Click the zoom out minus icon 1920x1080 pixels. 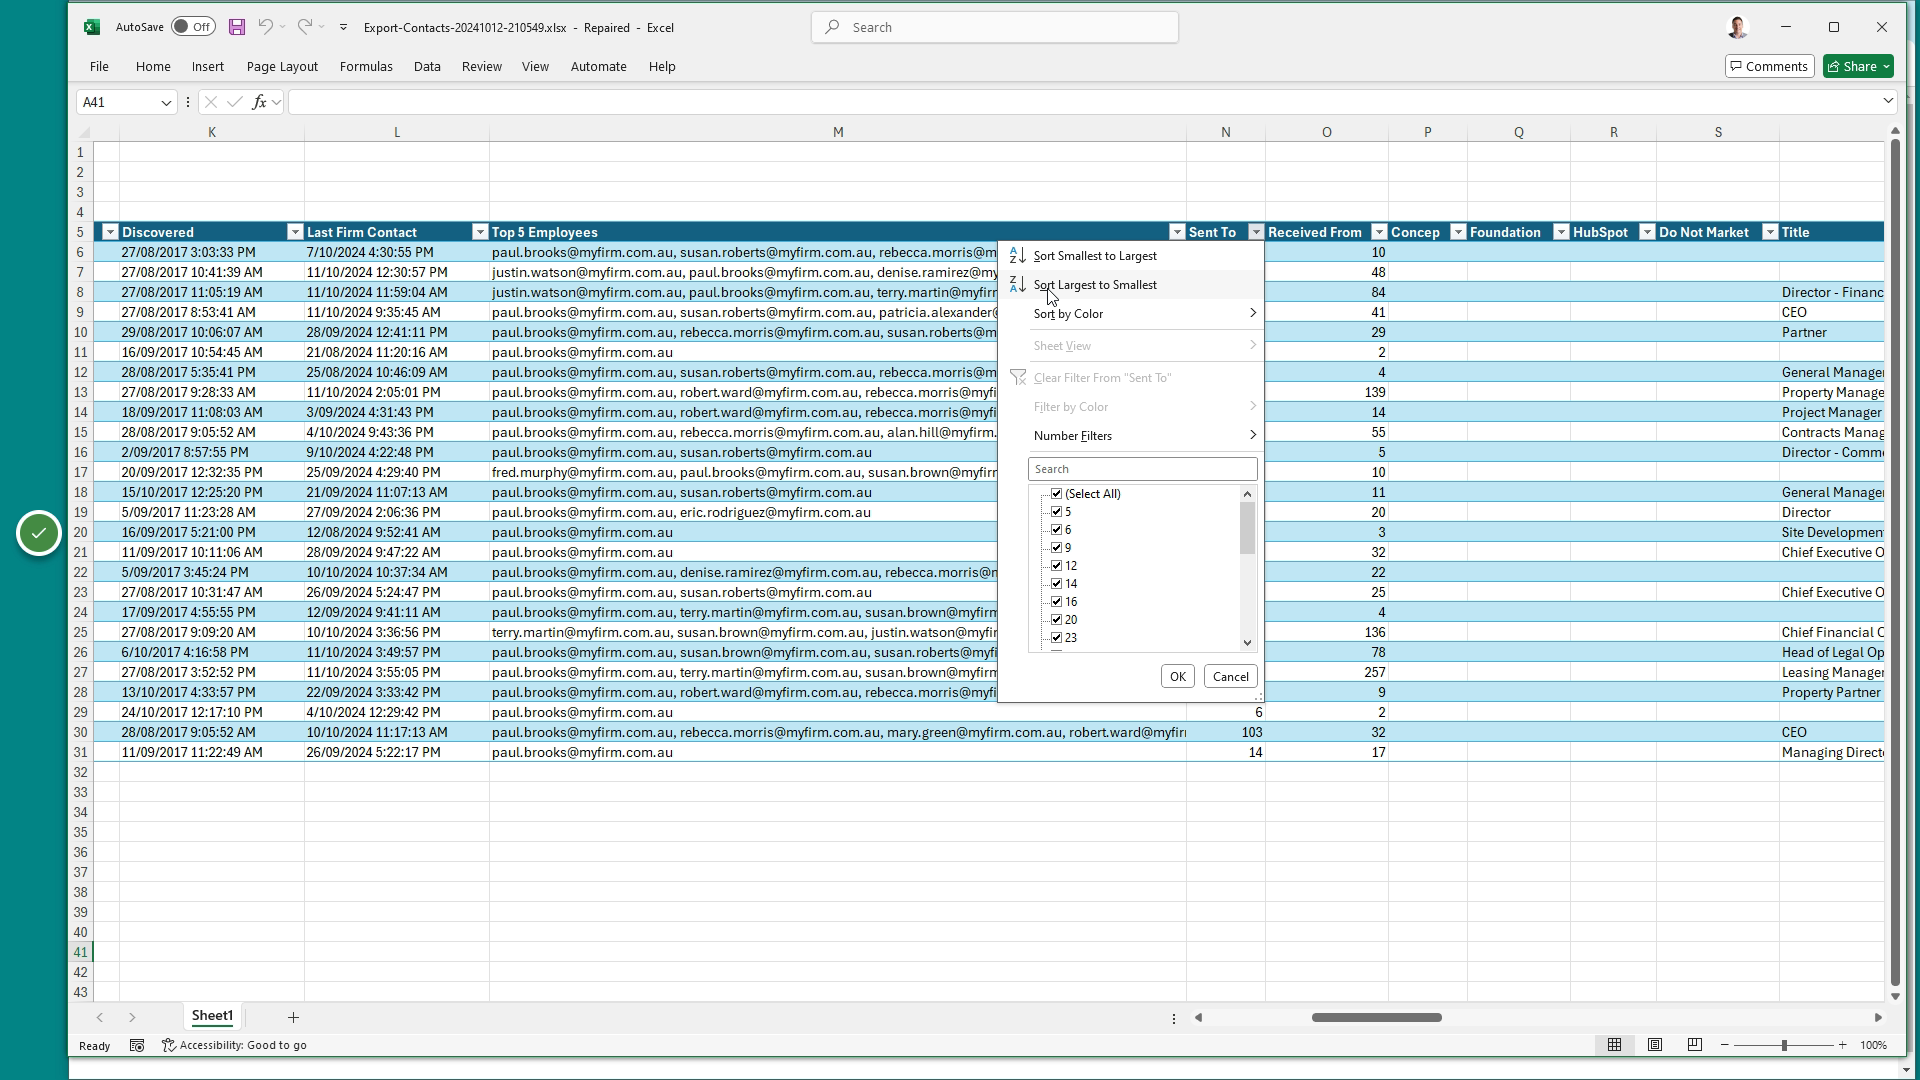pyautogui.click(x=1724, y=1045)
